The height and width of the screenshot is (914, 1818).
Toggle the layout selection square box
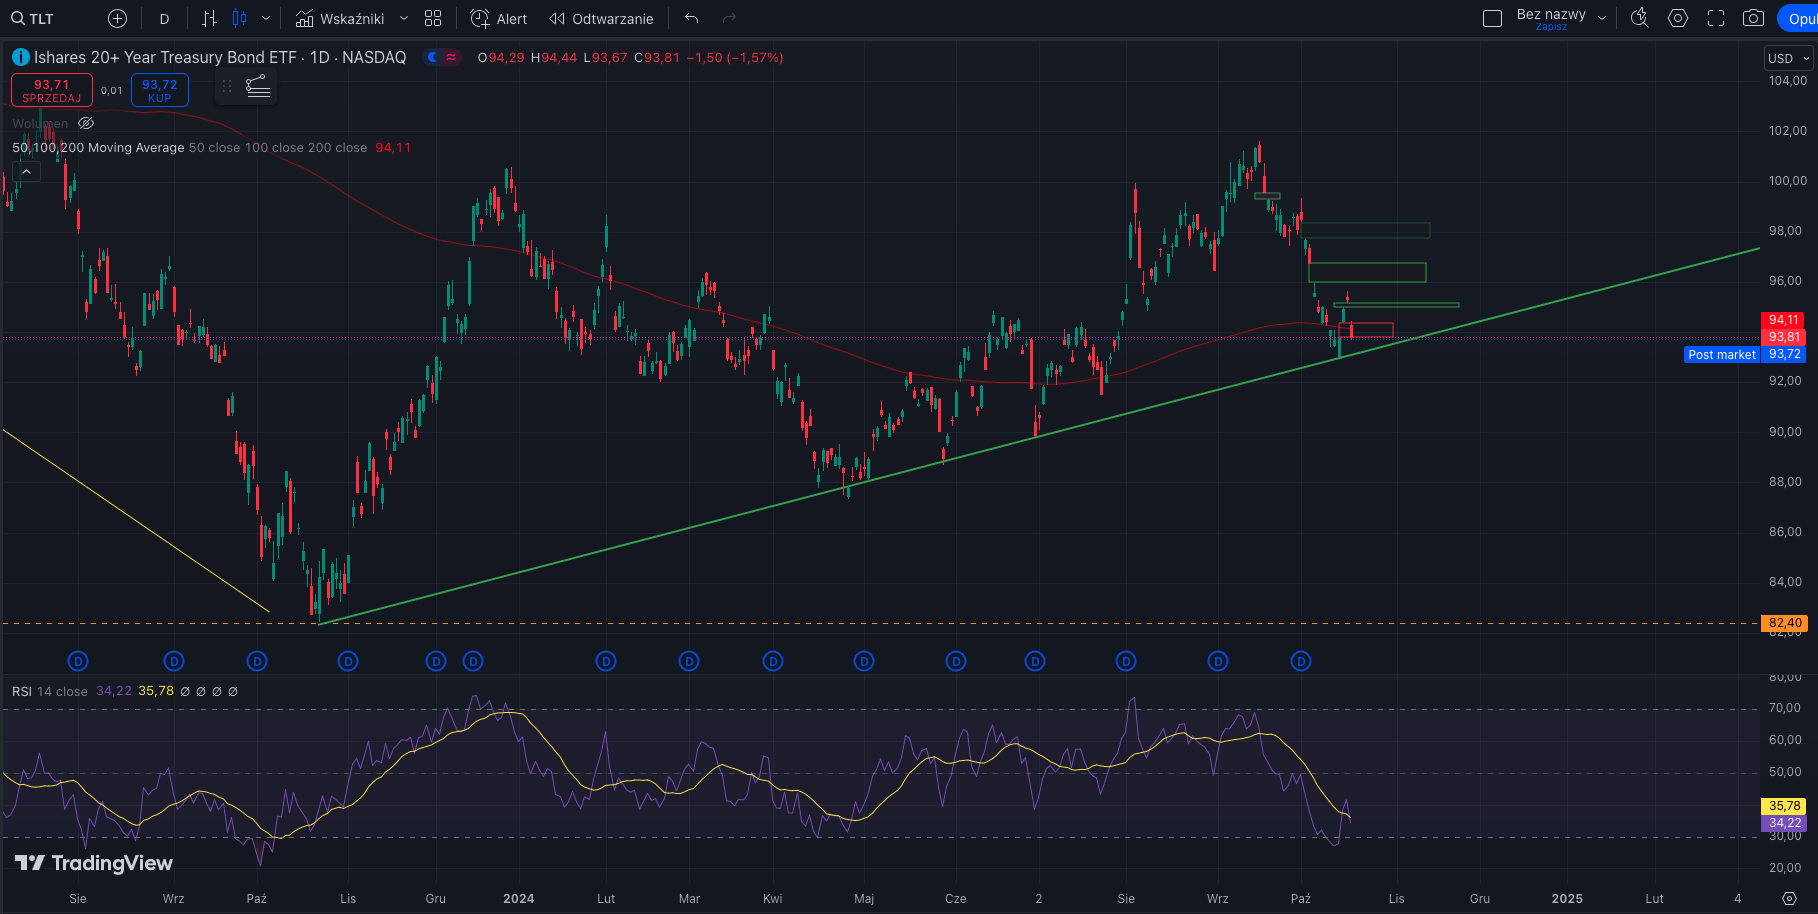point(1492,18)
